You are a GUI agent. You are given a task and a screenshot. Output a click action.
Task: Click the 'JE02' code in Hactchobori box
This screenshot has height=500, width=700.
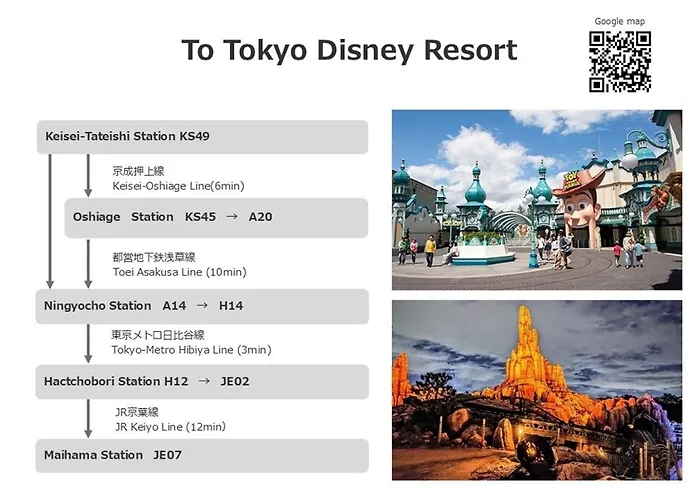[235, 382]
